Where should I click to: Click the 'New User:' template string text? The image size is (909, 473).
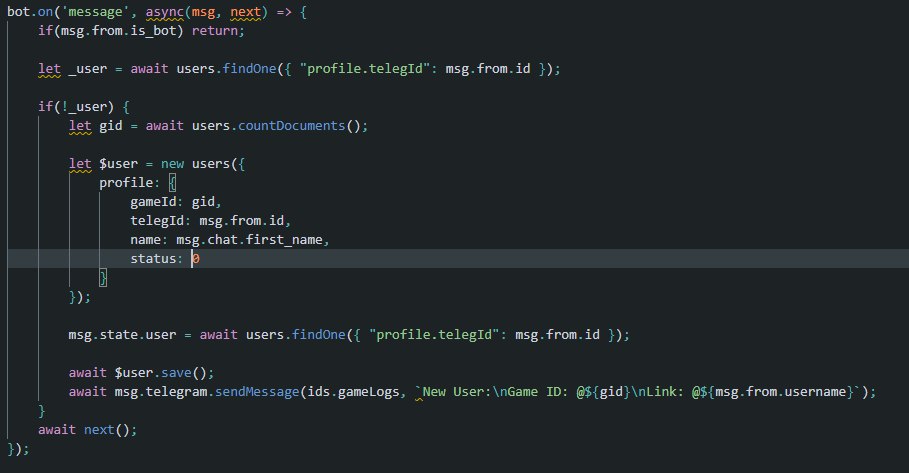[457, 392]
